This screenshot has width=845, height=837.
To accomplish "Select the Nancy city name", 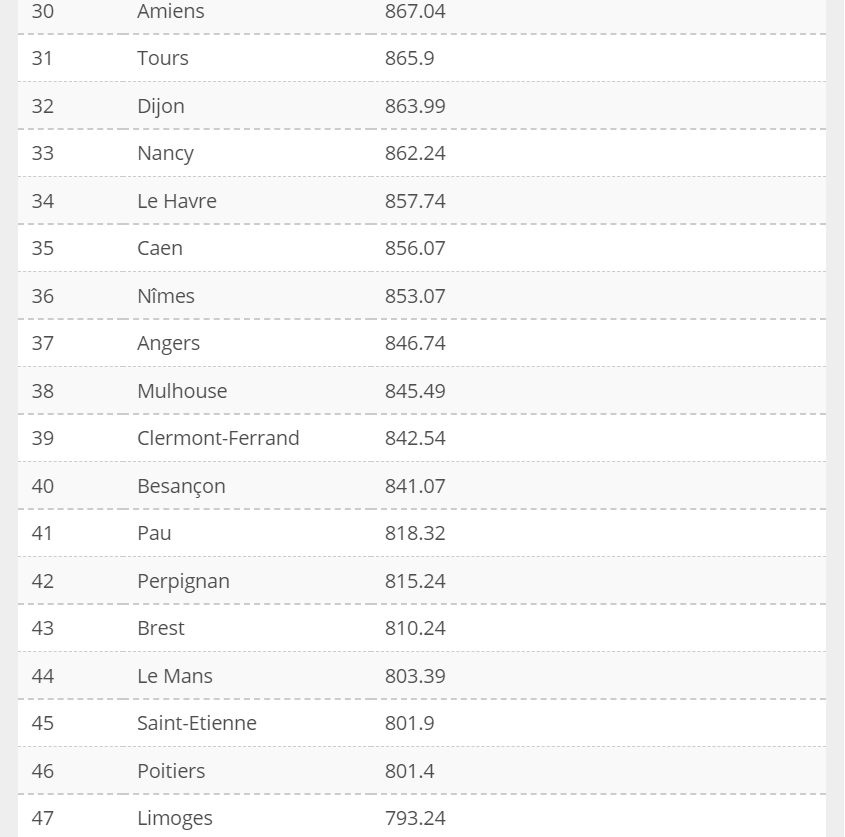I will 165,153.
